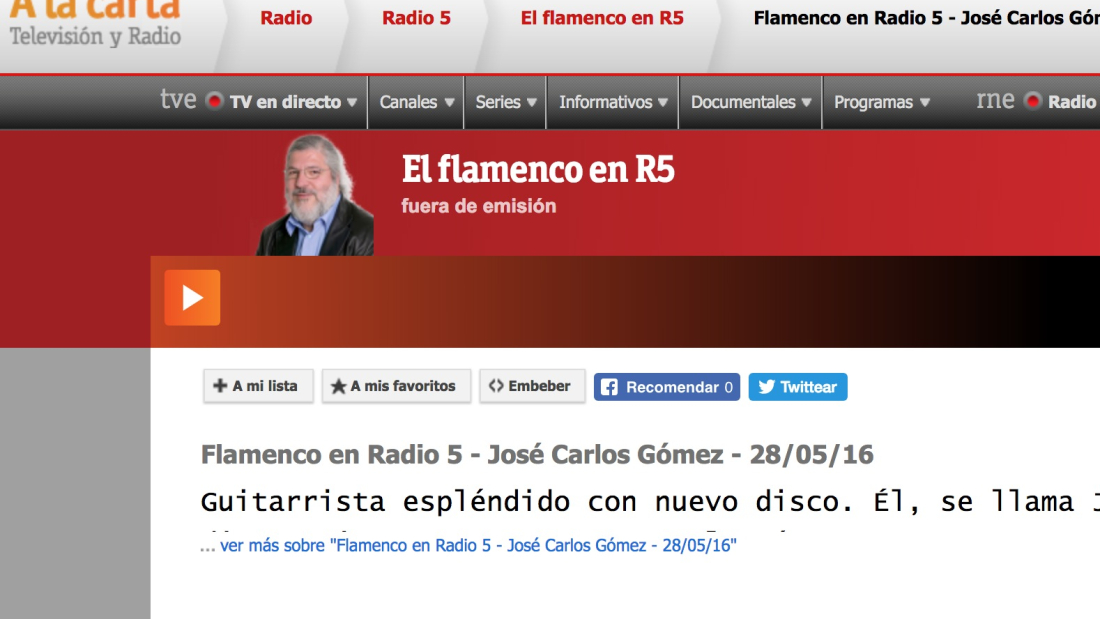
Task: Click the Twitter bird Twittear button
Action: tap(797, 387)
